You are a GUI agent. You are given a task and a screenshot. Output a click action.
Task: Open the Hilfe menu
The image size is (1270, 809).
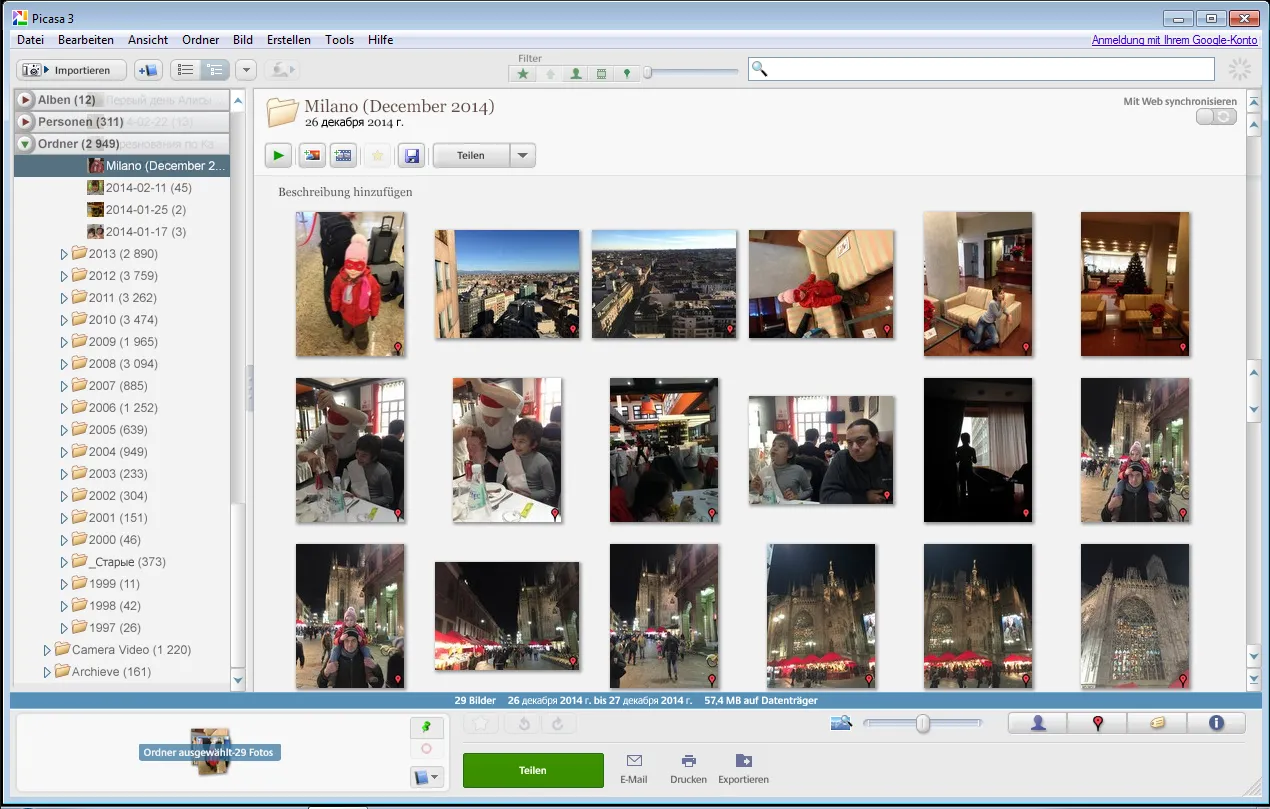point(380,40)
